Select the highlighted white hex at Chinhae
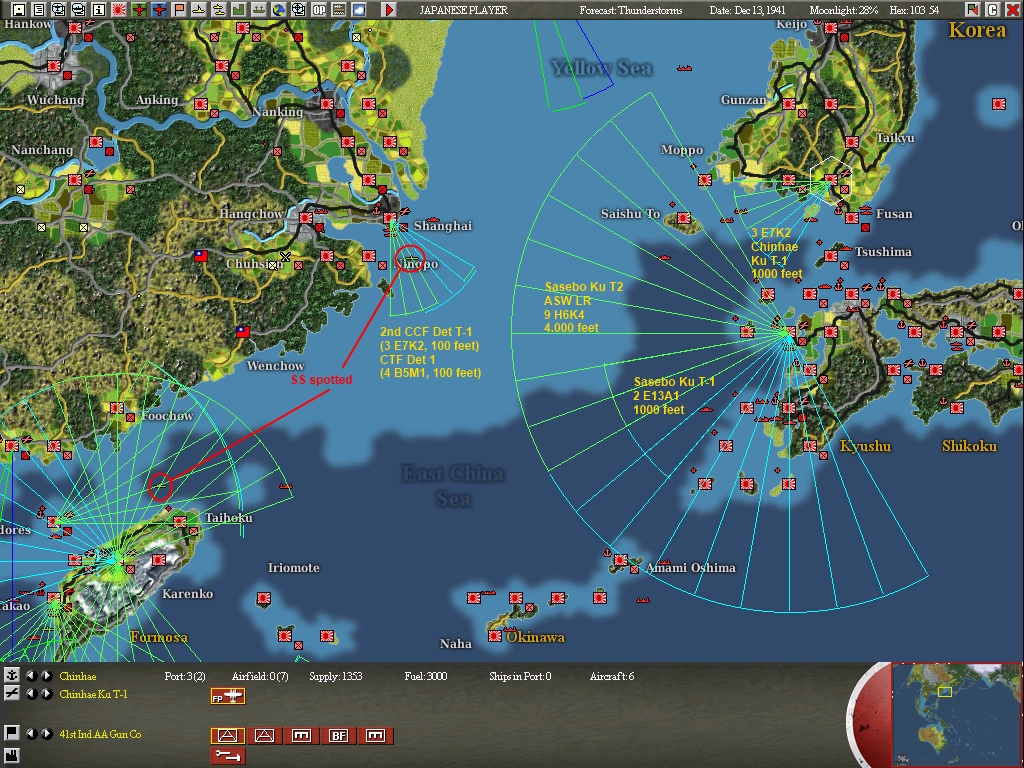This screenshot has height=768, width=1024. click(831, 180)
